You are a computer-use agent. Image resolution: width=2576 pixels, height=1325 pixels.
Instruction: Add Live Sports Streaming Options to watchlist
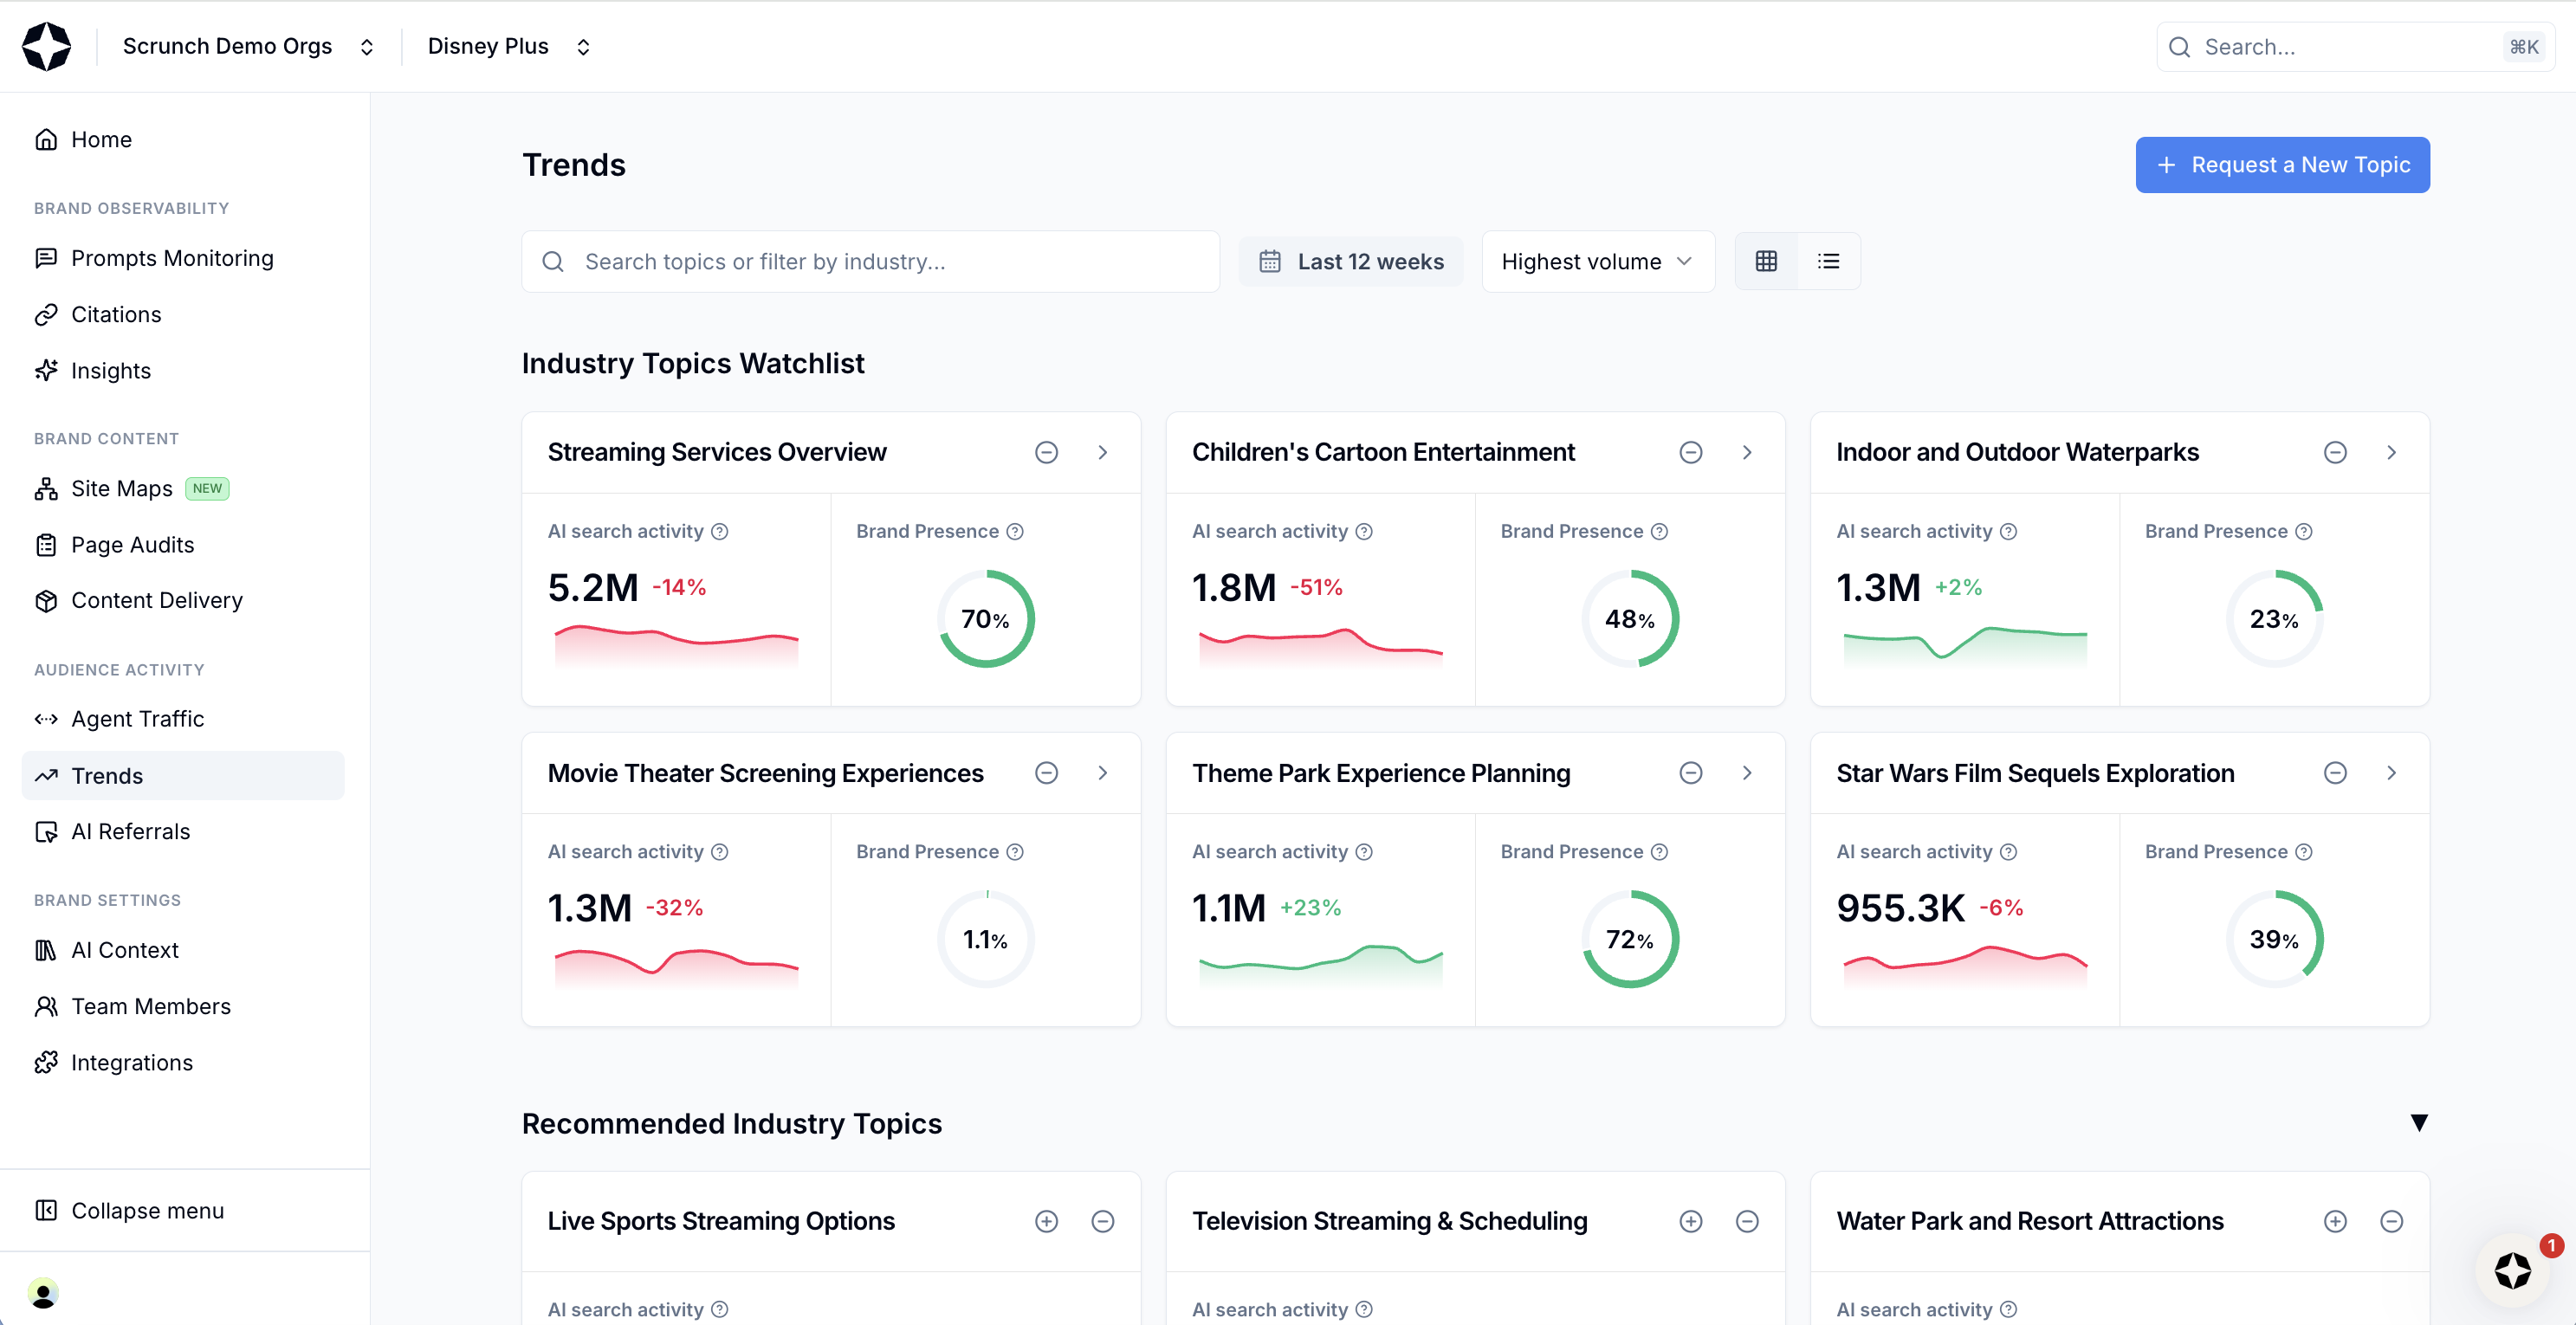(x=1046, y=1221)
